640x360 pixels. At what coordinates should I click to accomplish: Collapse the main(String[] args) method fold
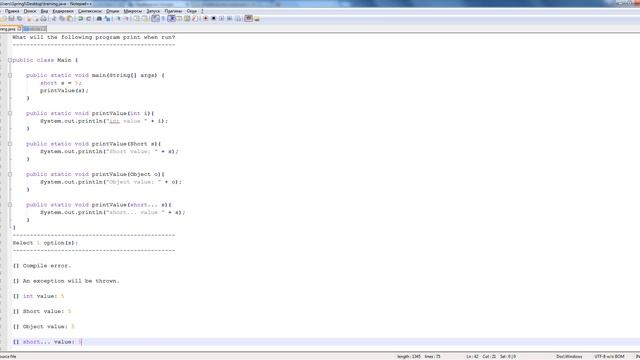[10, 75]
